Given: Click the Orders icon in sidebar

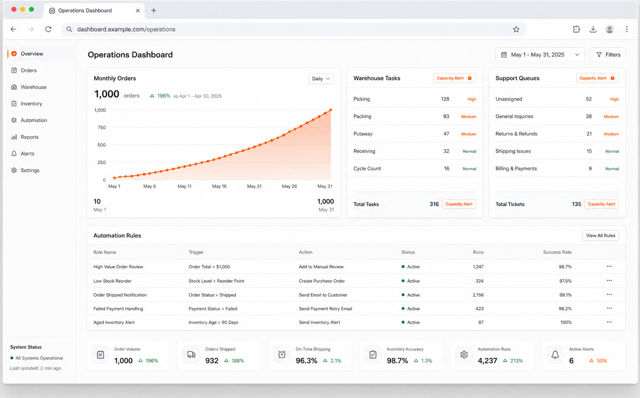Looking at the screenshot, I should 14,70.
